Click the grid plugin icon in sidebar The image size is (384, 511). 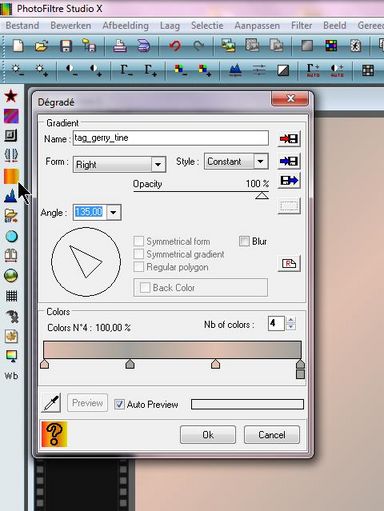coord(11,296)
